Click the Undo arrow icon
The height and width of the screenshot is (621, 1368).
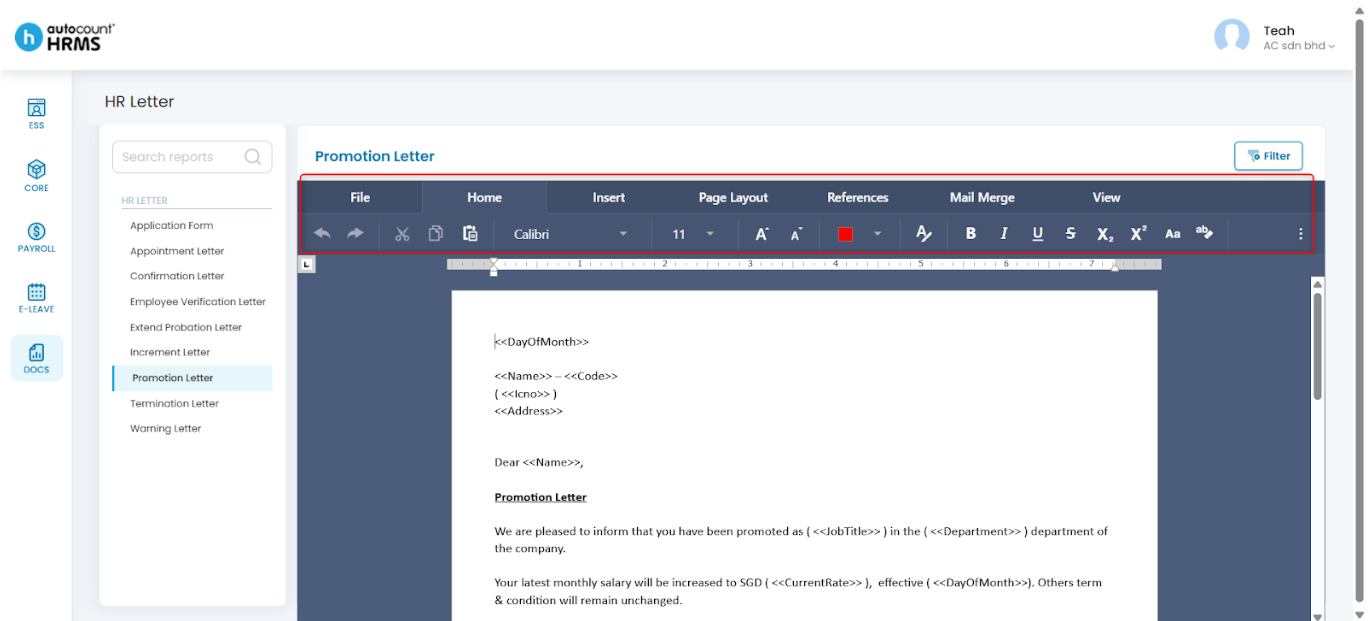(x=322, y=233)
